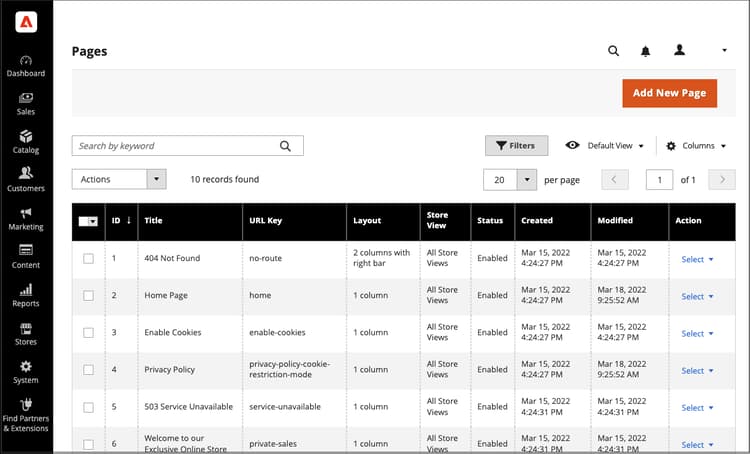
Task: Check the 503 Service Unavailable row checkbox
Action: (x=88, y=407)
